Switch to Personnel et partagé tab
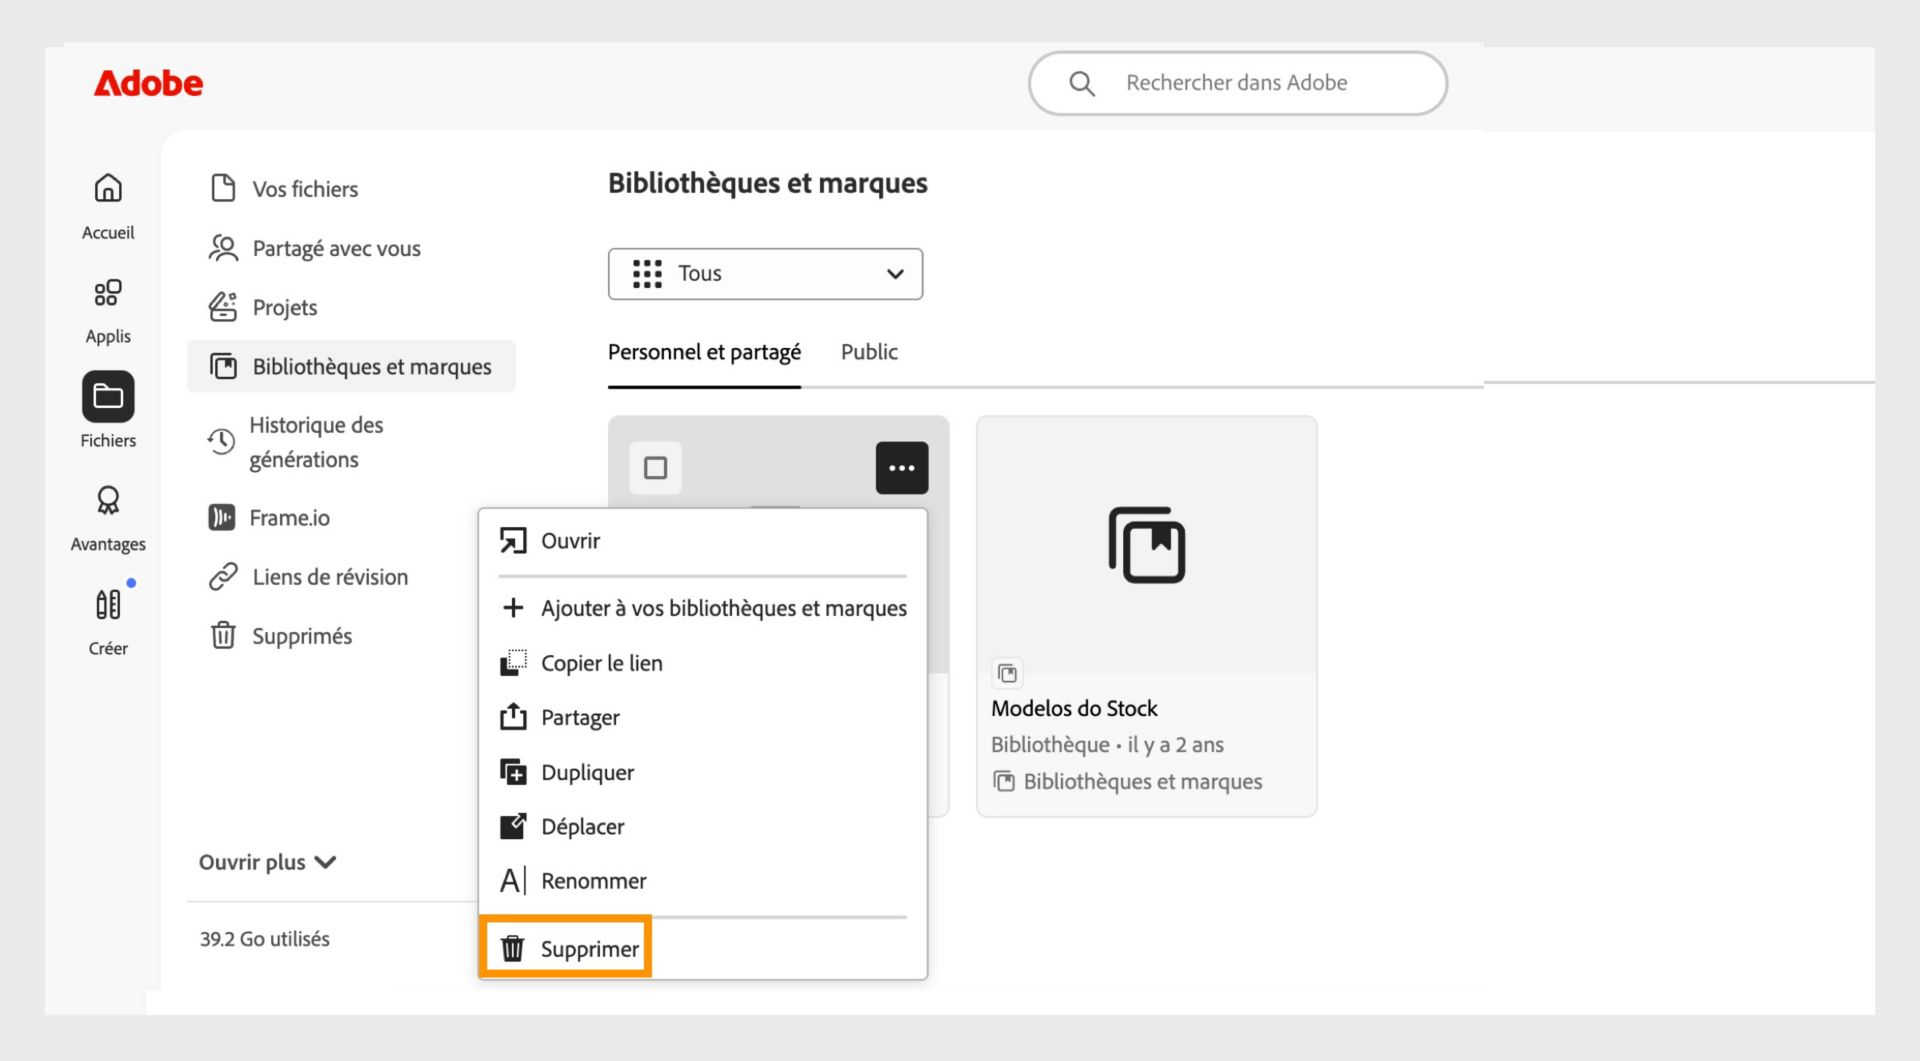Viewport: 1920px width, 1061px height. tap(704, 352)
